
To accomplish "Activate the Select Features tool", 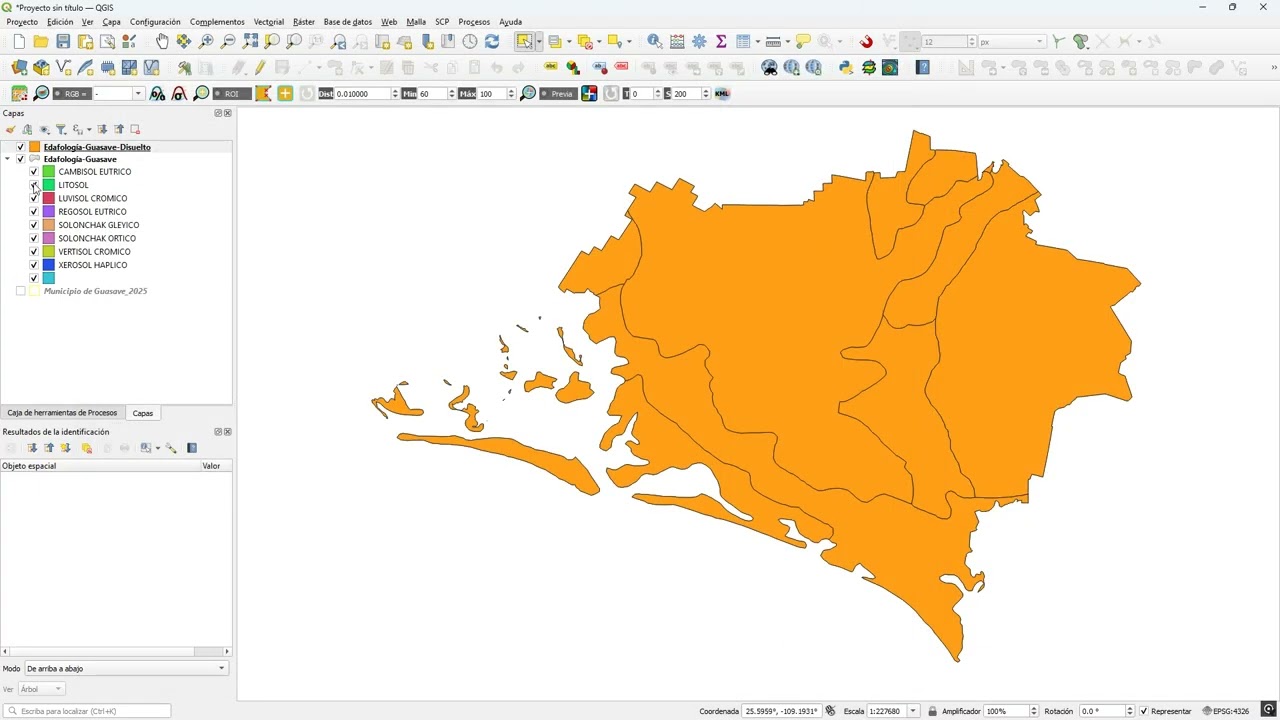I will tap(523, 41).
